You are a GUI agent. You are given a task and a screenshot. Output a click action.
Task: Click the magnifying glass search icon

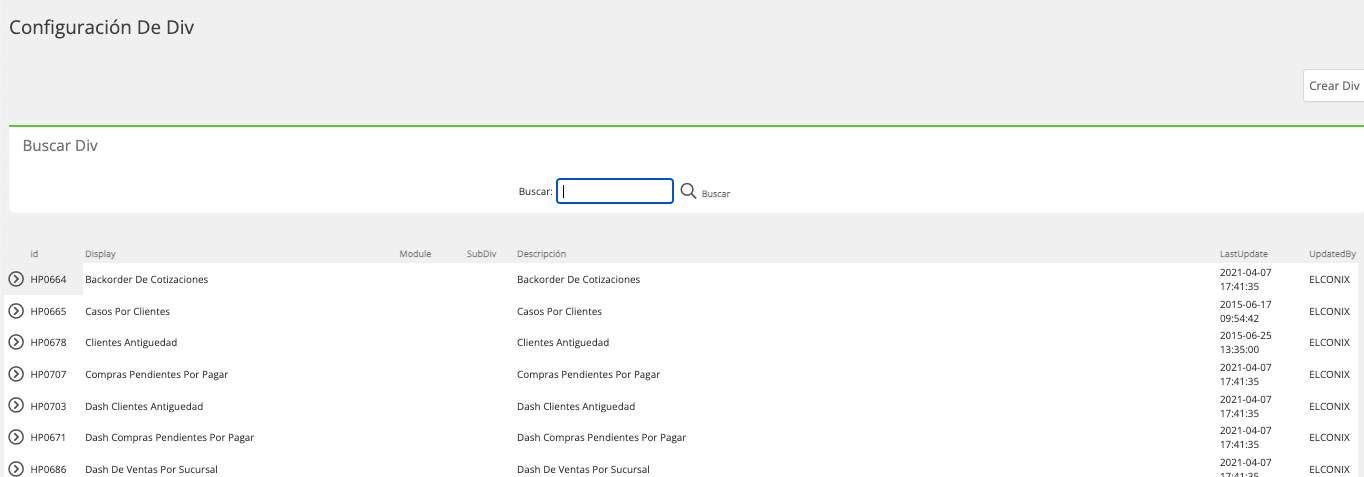[688, 191]
